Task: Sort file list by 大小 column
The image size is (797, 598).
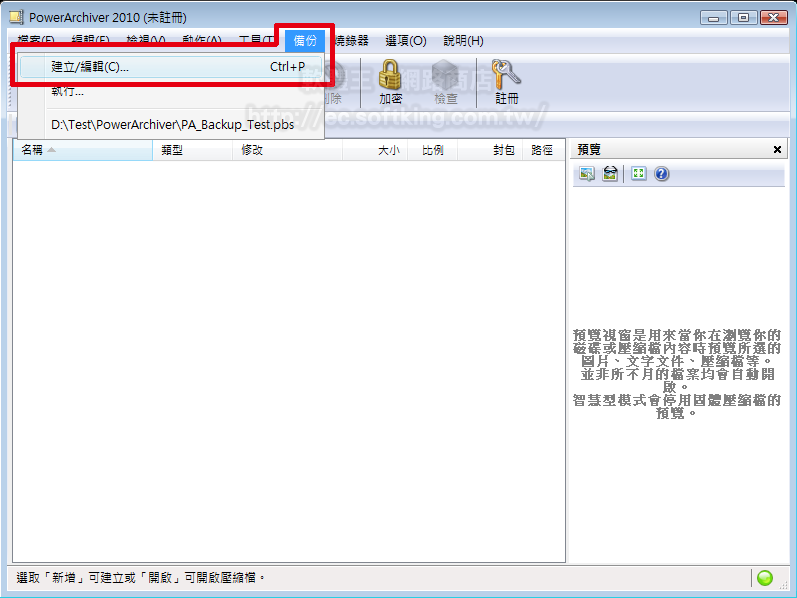Action: [x=388, y=150]
